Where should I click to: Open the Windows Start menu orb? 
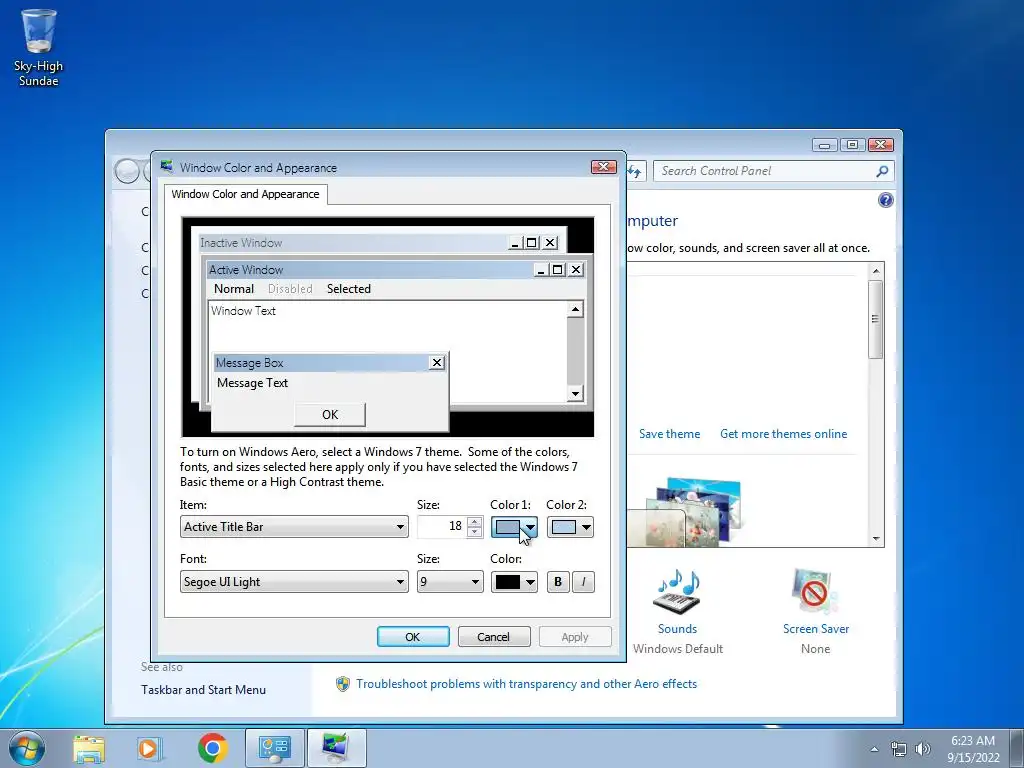click(x=27, y=748)
